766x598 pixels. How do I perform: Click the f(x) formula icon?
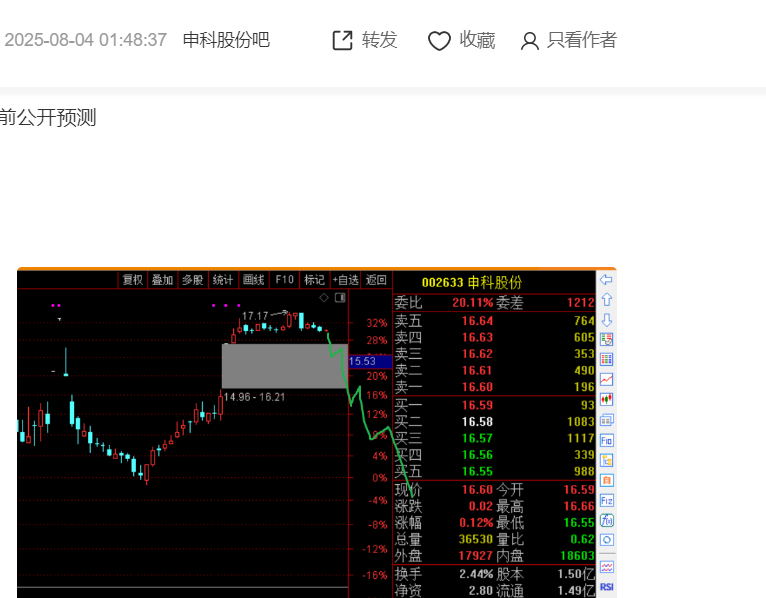[606, 520]
